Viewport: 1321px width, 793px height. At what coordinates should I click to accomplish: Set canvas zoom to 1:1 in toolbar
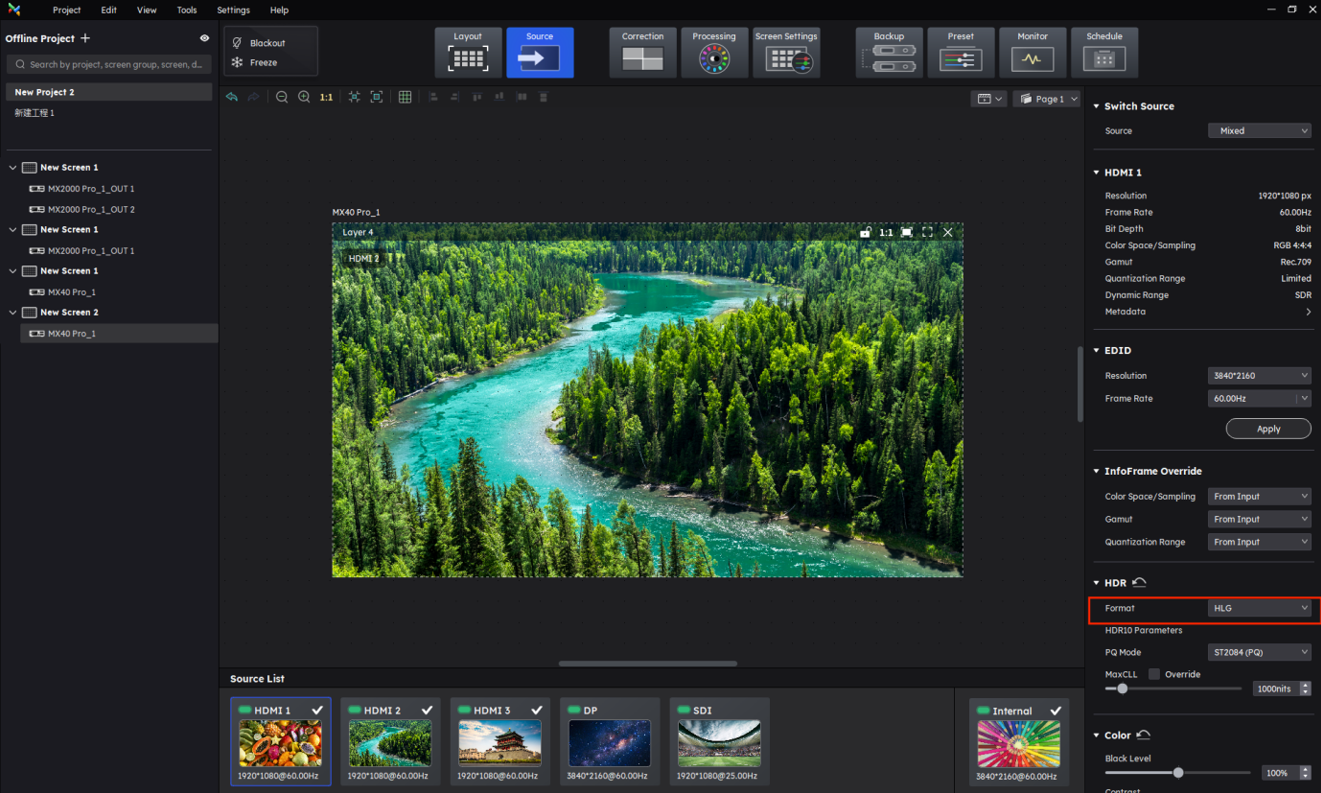[326, 97]
